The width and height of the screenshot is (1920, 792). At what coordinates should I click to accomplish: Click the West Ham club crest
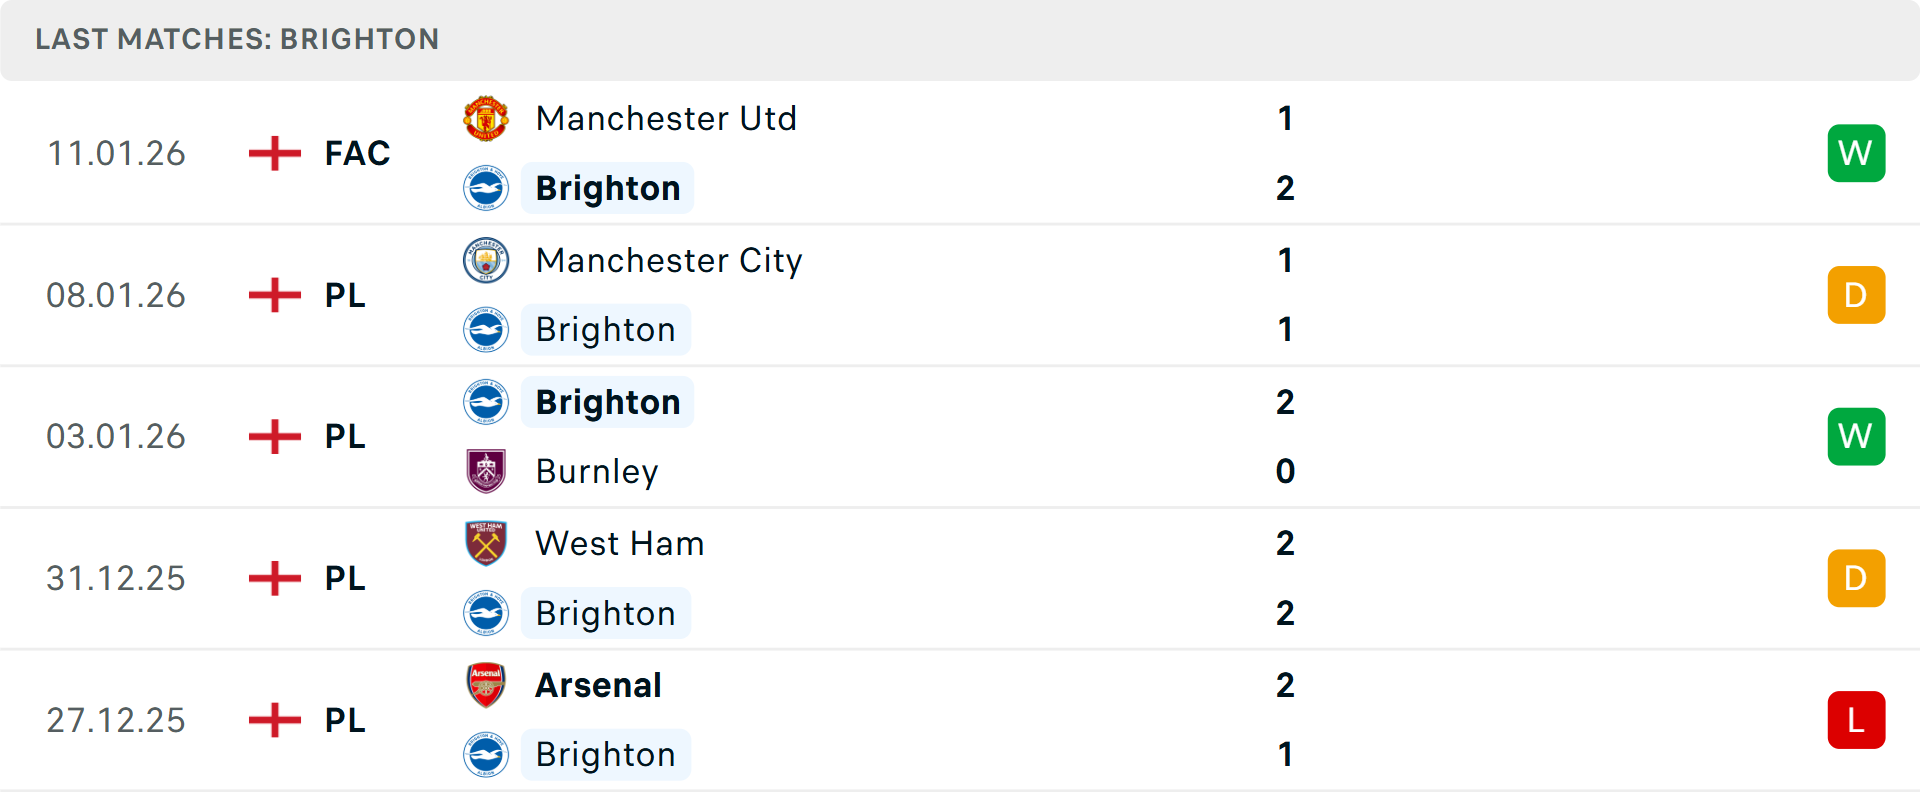pos(486,543)
